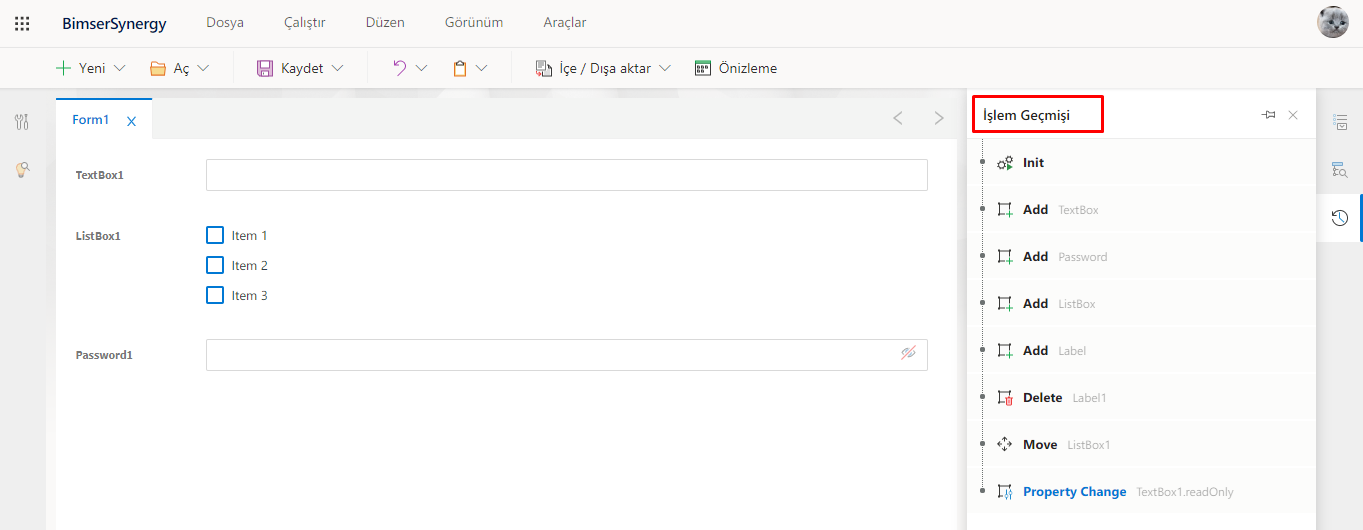Open the toolbox icon in left sidebar
This screenshot has height=530, width=1363.
[22, 122]
